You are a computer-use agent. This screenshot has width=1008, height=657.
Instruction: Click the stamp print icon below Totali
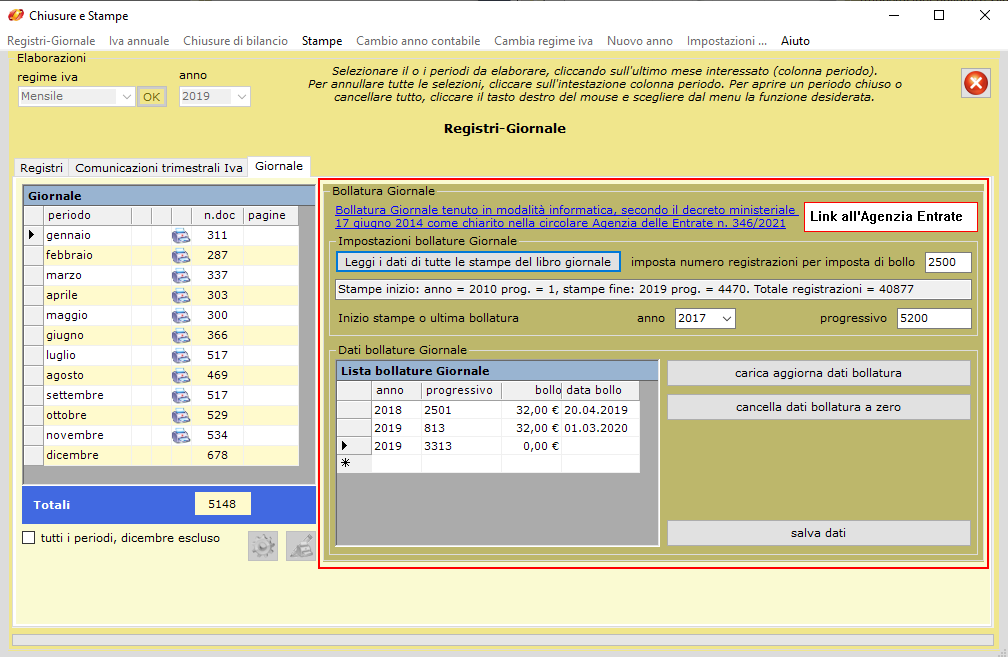click(x=300, y=545)
